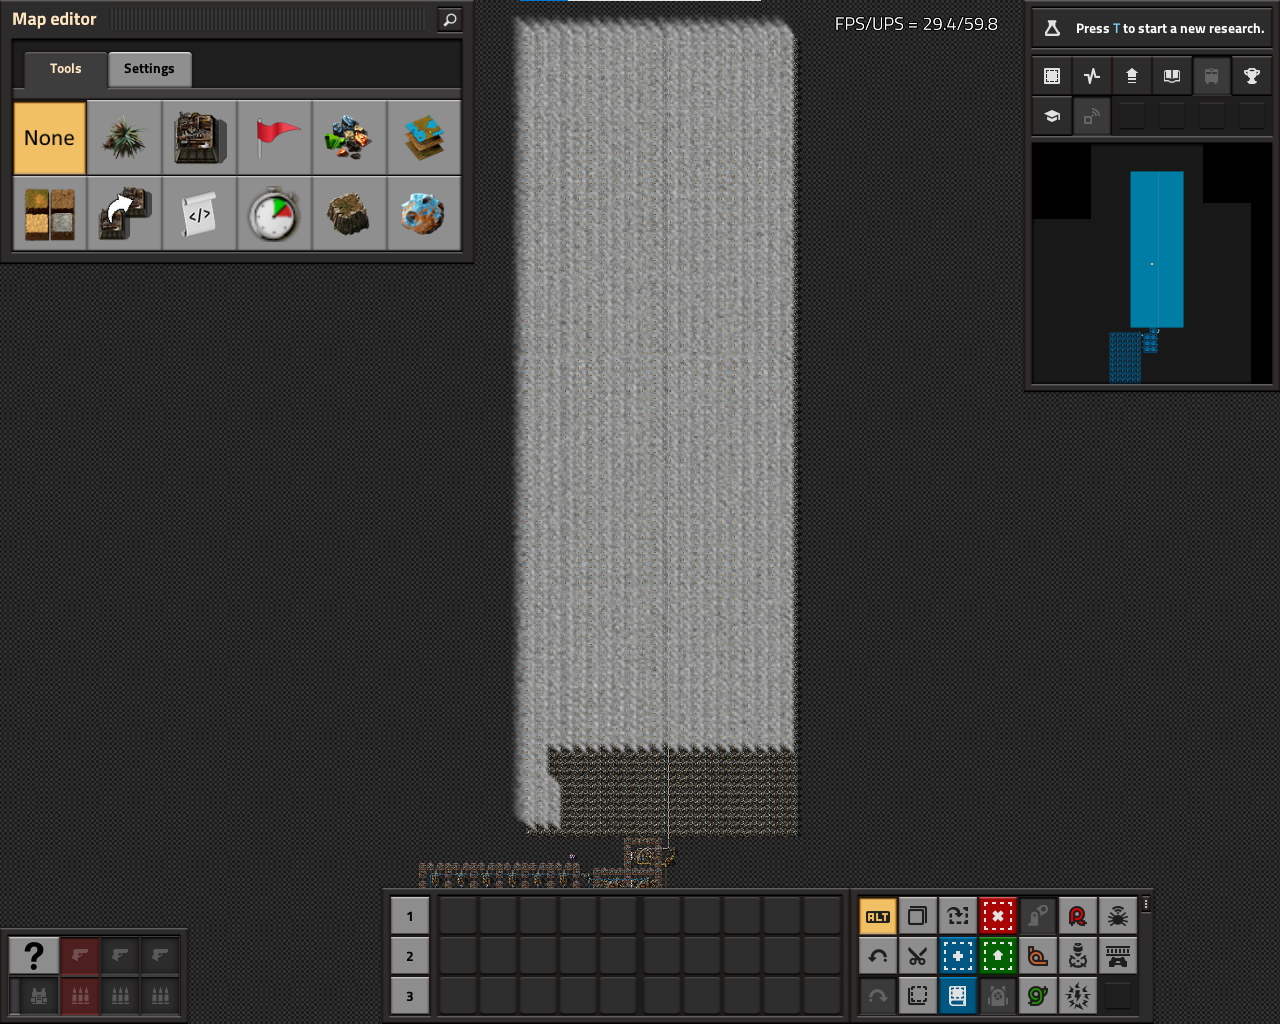Click the spidertron remote shortcut

click(1118, 916)
